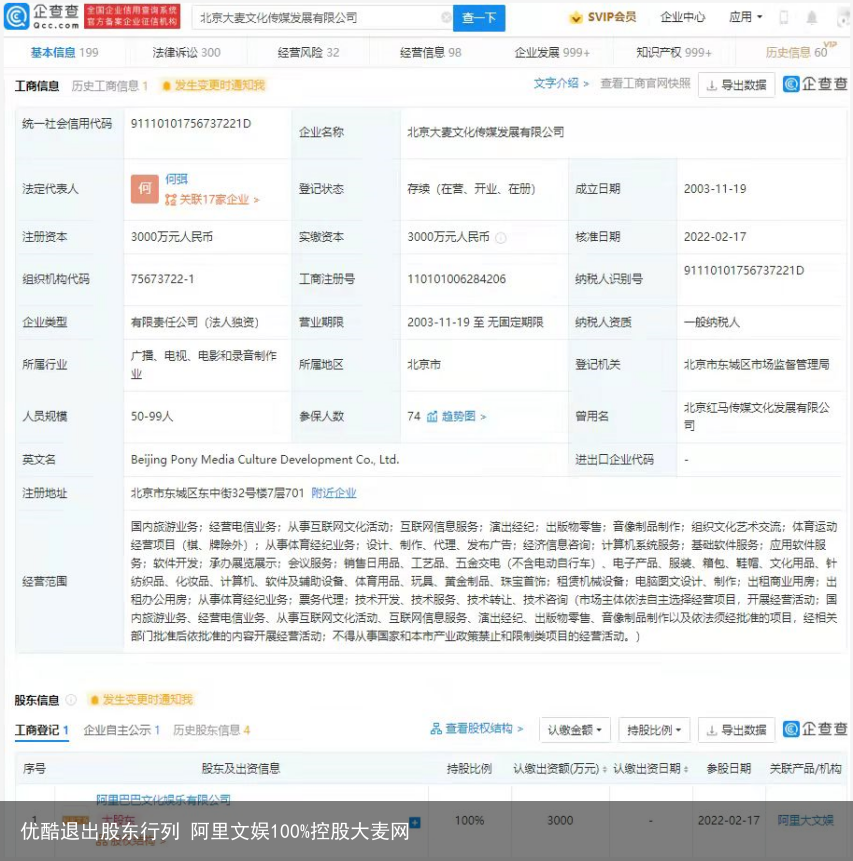This screenshot has width=853, height=861.
Task: Click 导出数据 button in 股东信息 section
Action: point(736,730)
